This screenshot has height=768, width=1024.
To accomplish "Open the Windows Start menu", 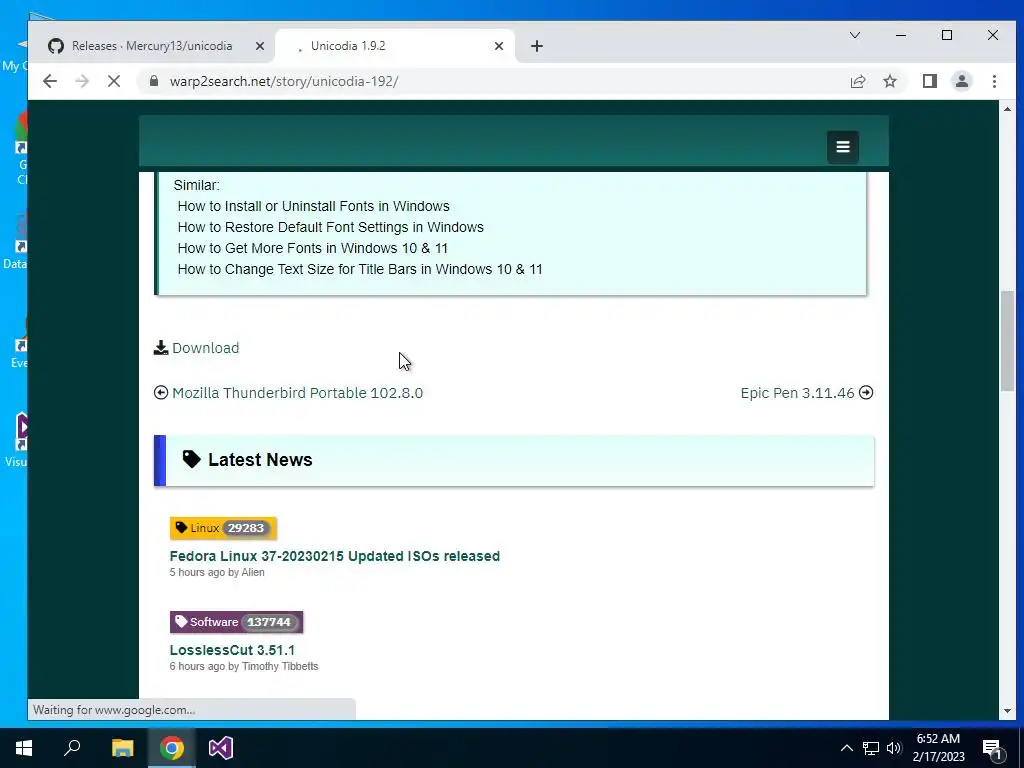I will pyautogui.click(x=24, y=748).
